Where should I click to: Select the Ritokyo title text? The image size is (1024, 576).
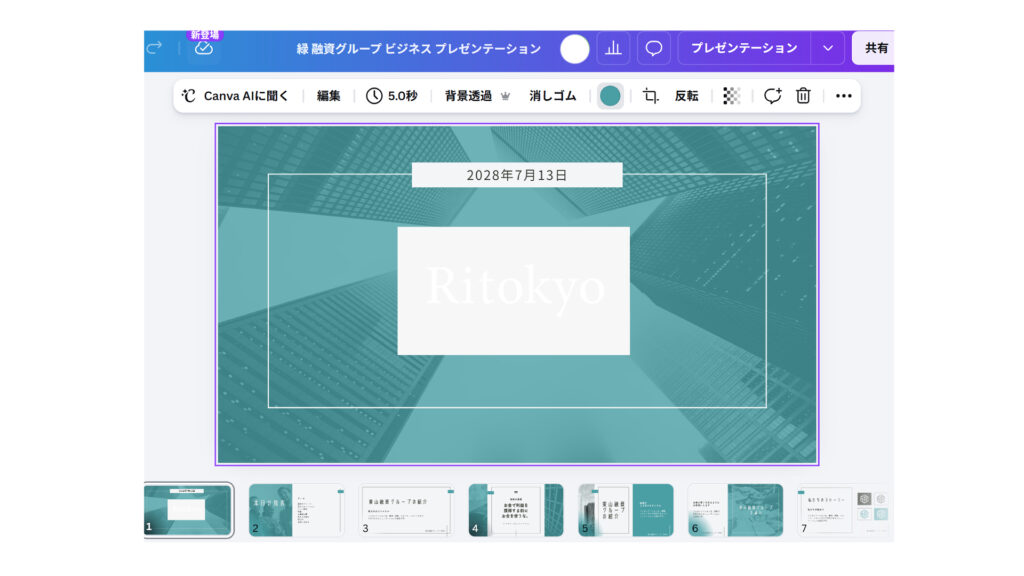(515, 287)
